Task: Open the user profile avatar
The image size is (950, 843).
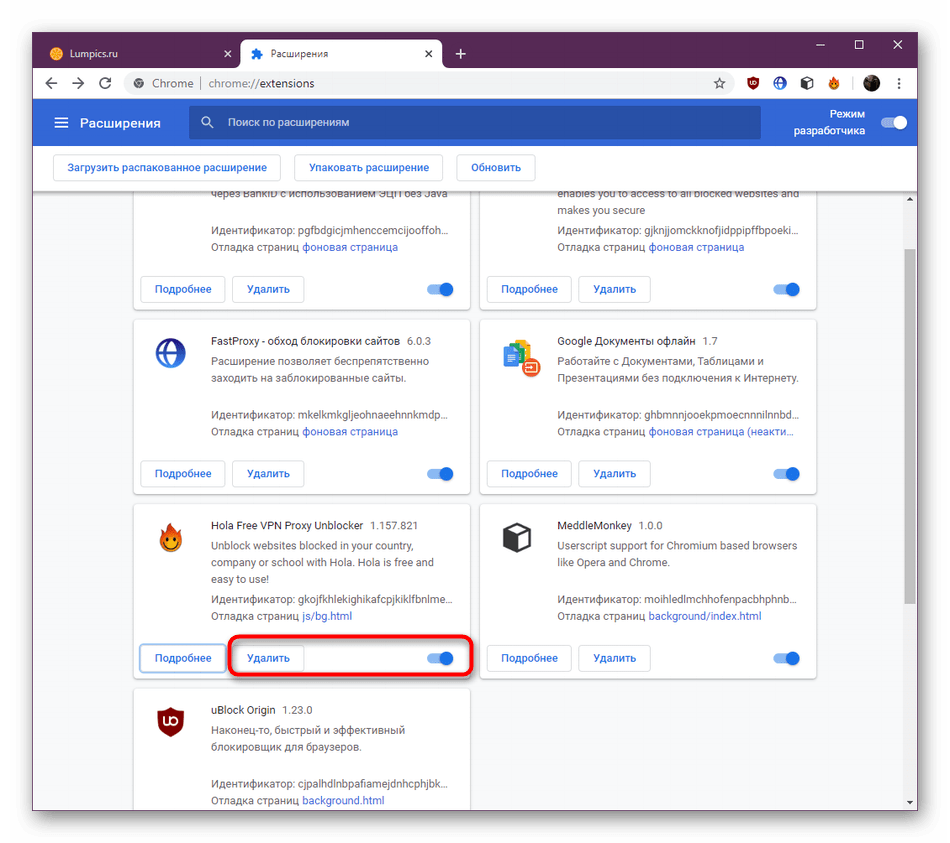Action: tap(871, 83)
